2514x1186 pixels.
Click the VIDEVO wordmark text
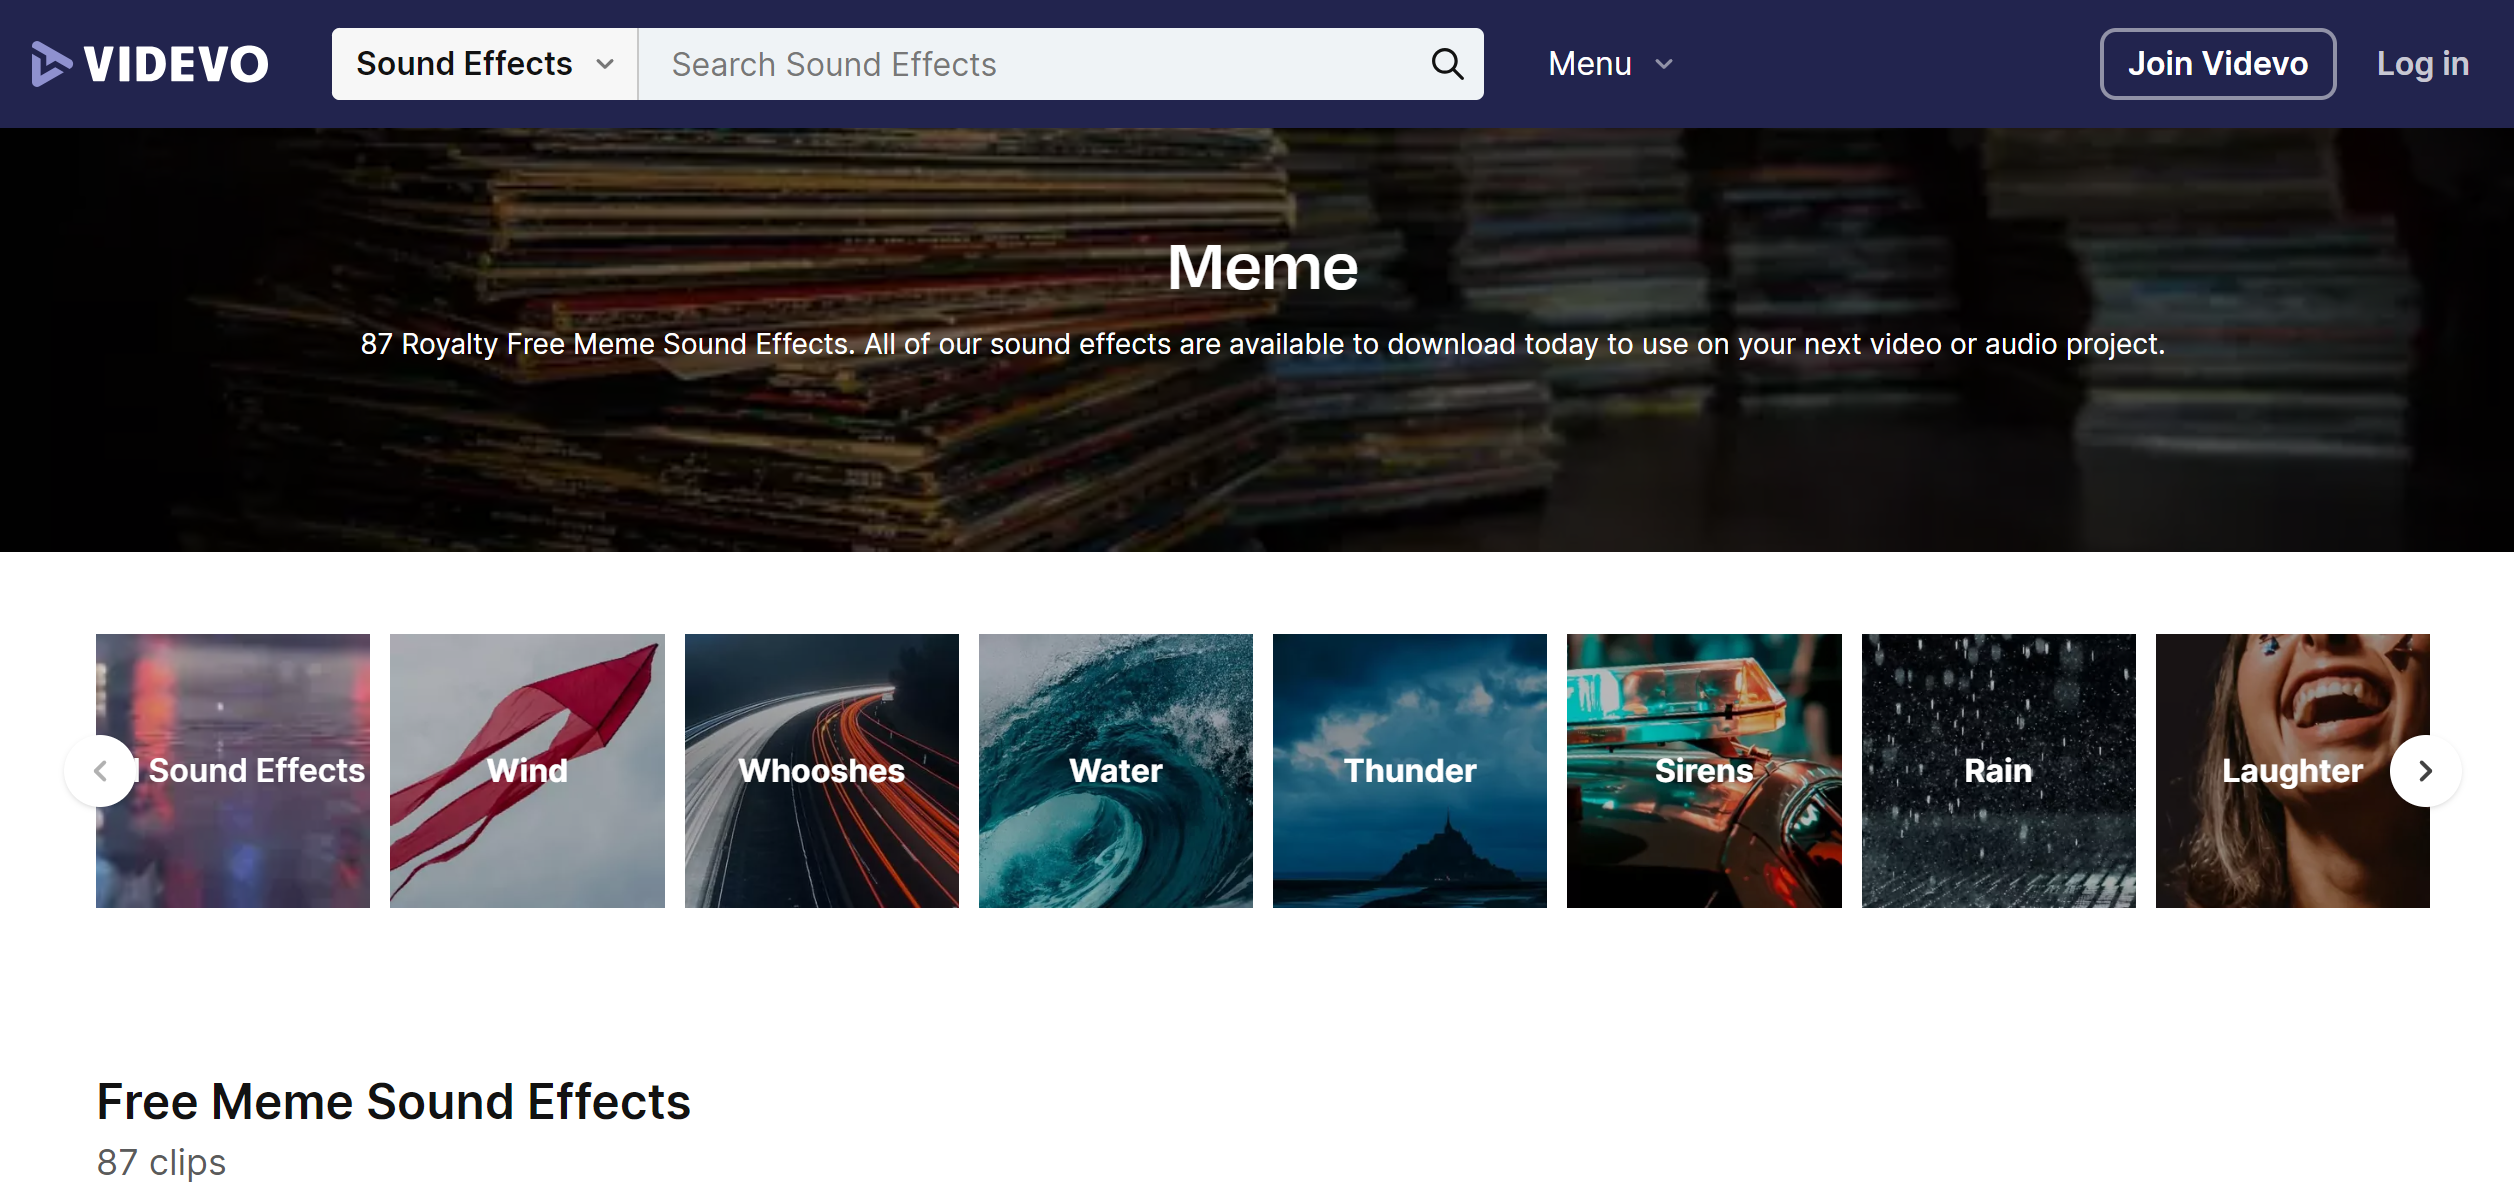(176, 64)
